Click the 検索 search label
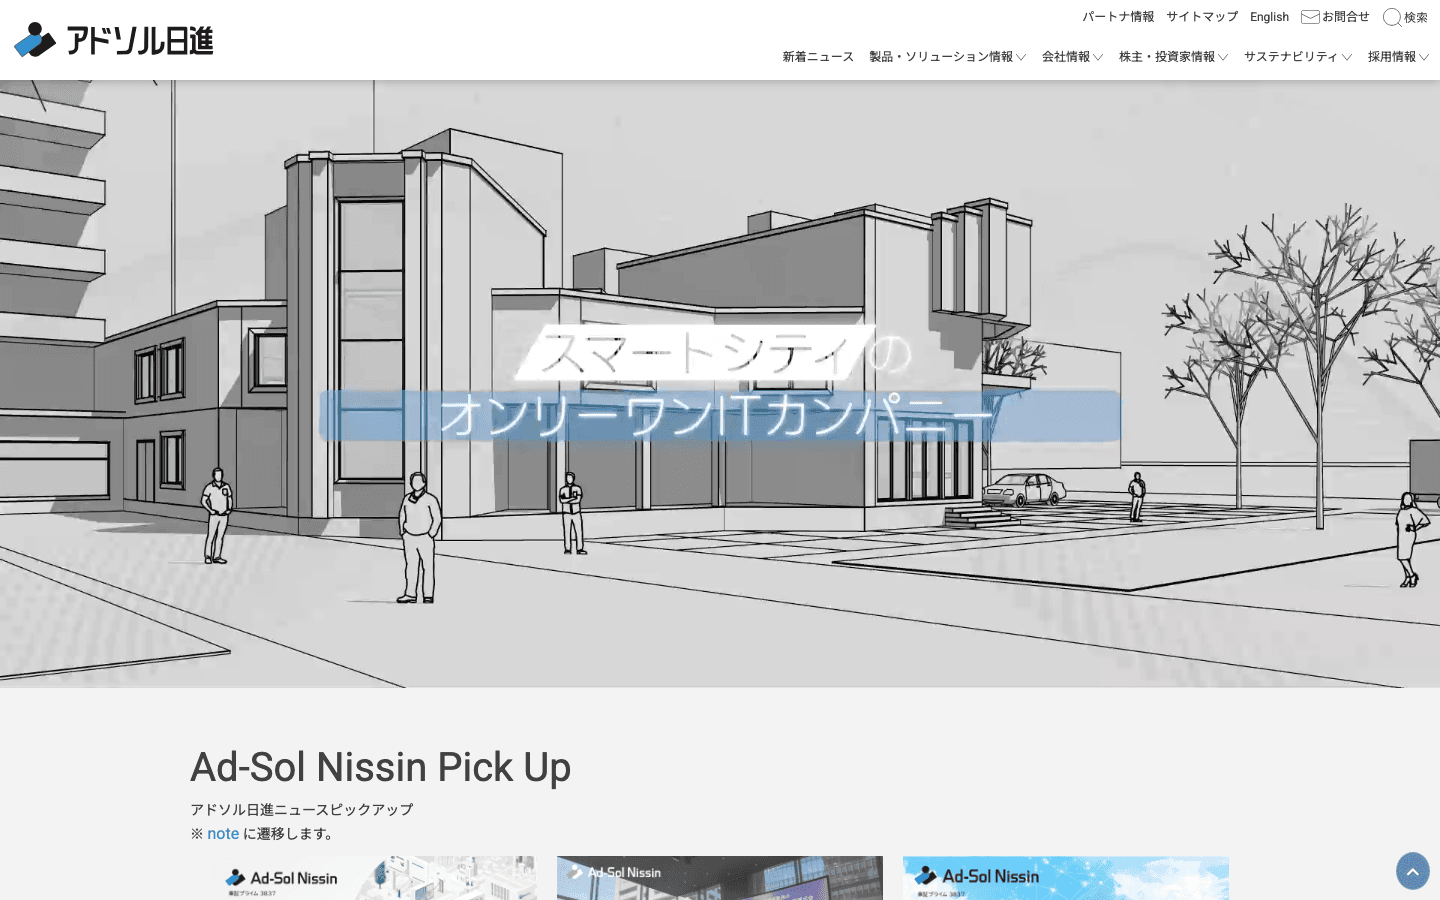The width and height of the screenshot is (1440, 900). pyautogui.click(x=1416, y=18)
